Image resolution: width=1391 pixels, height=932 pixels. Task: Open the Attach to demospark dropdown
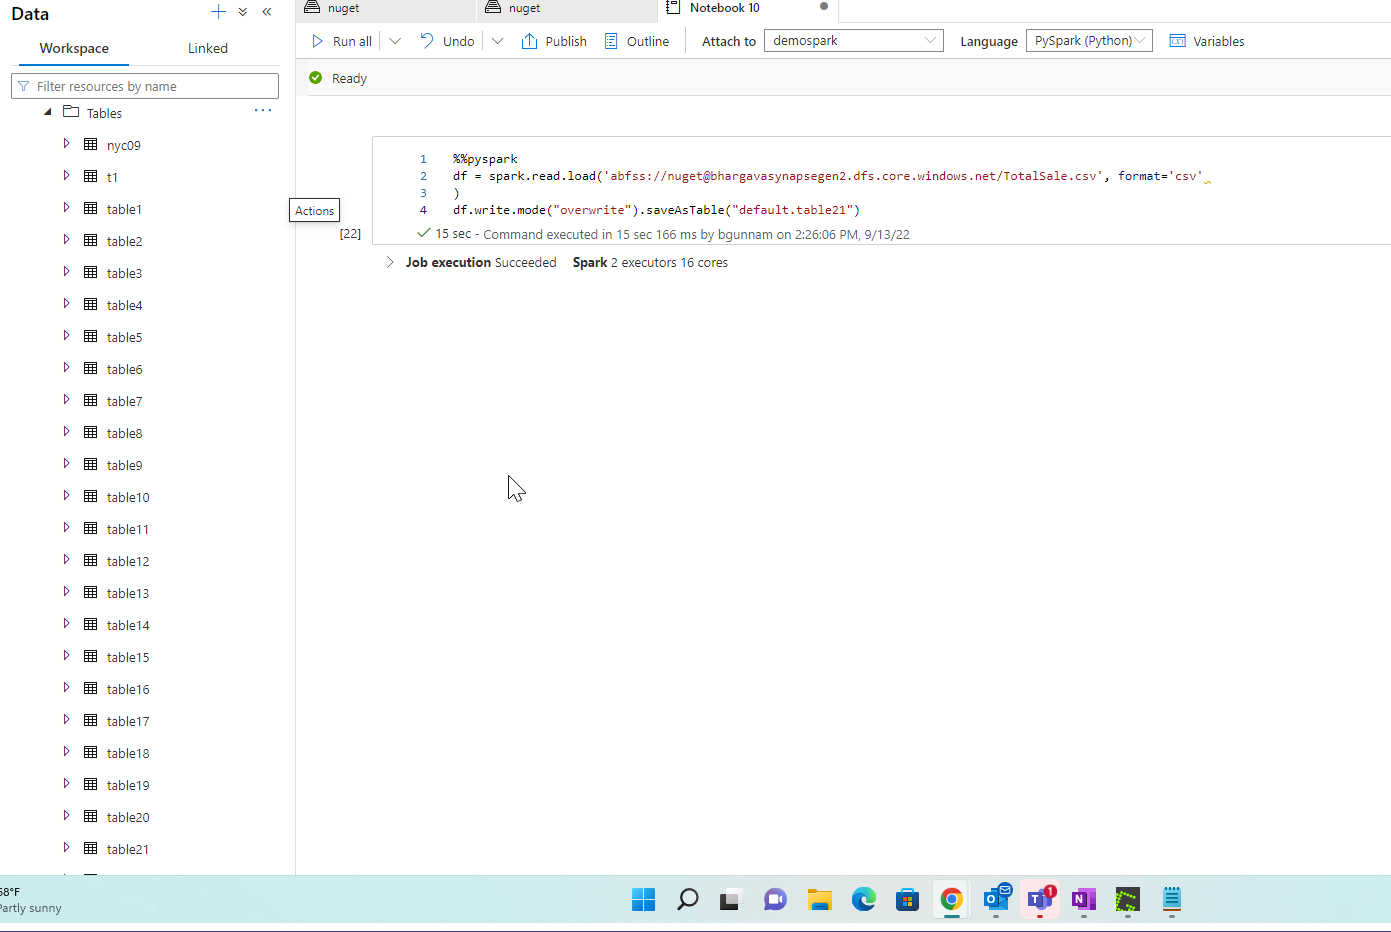[853, 41]
